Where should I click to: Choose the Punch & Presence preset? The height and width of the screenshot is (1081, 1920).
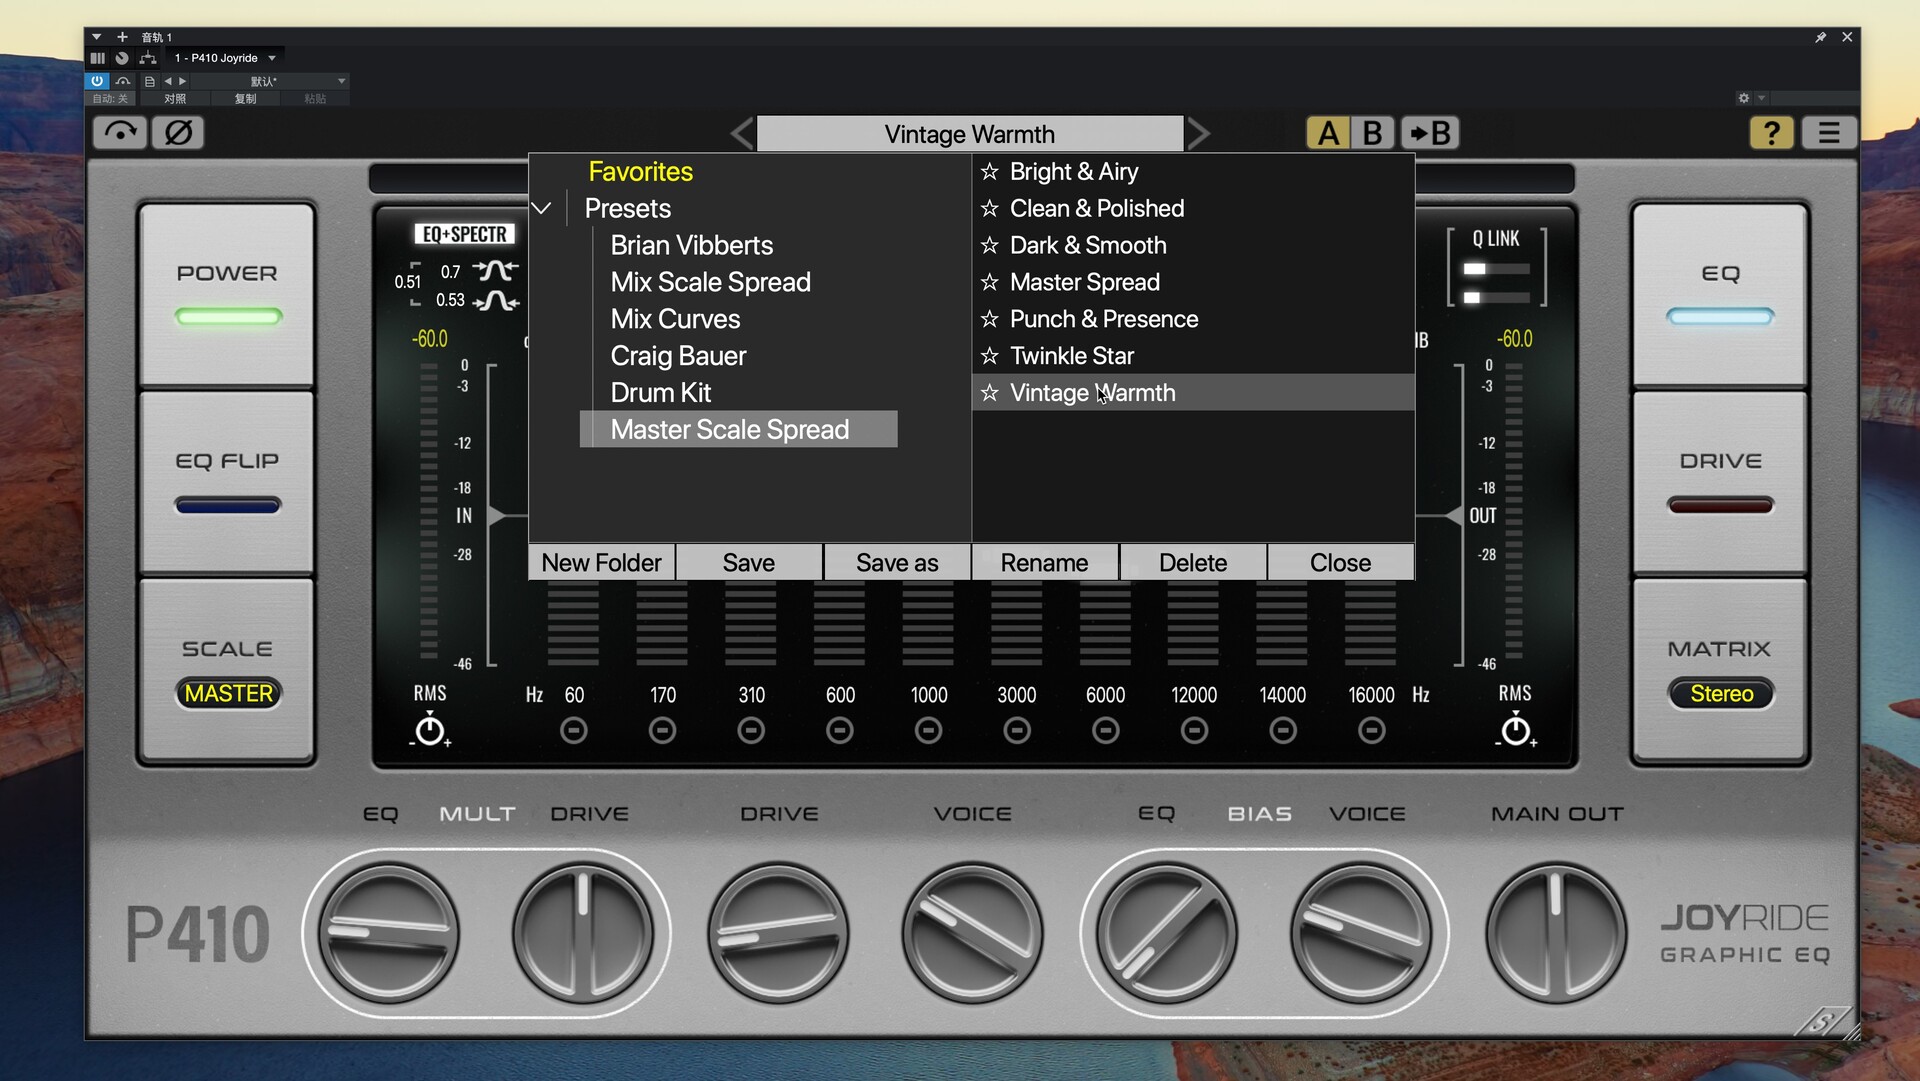1103,319
